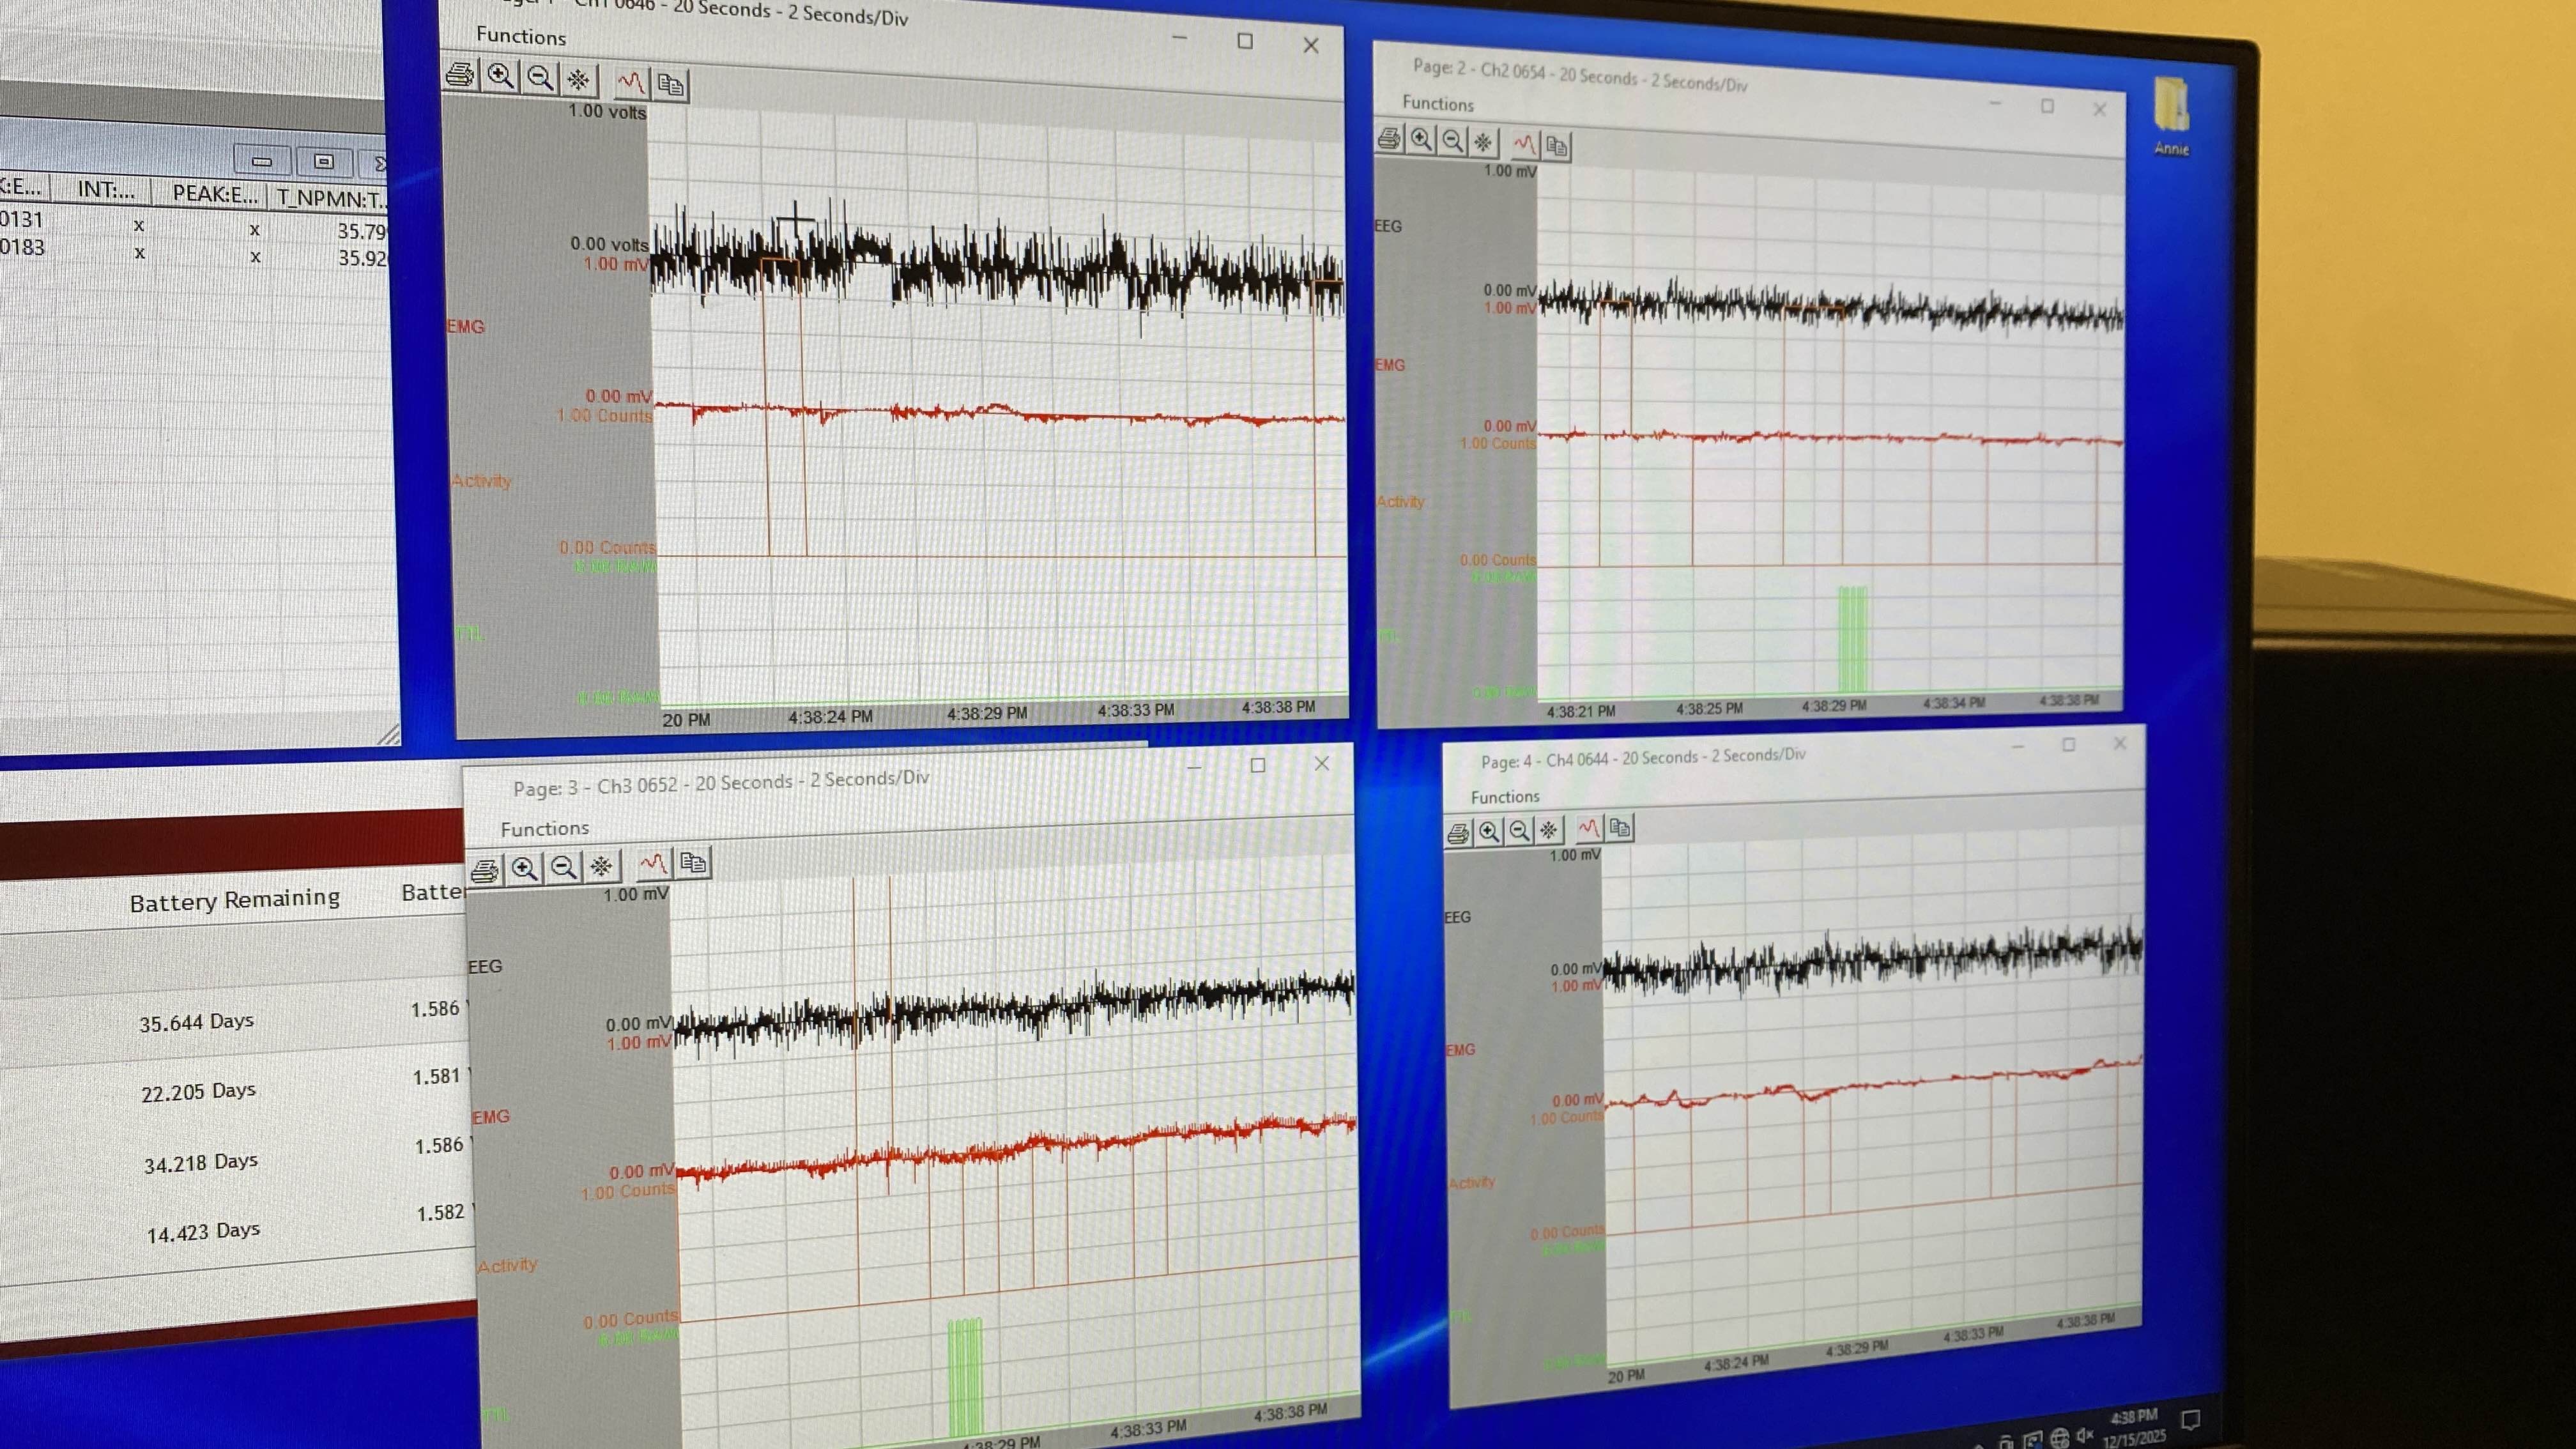
Task: Zoom out on the Ch2 0654 graph
Action: [x=1453, y=141]
